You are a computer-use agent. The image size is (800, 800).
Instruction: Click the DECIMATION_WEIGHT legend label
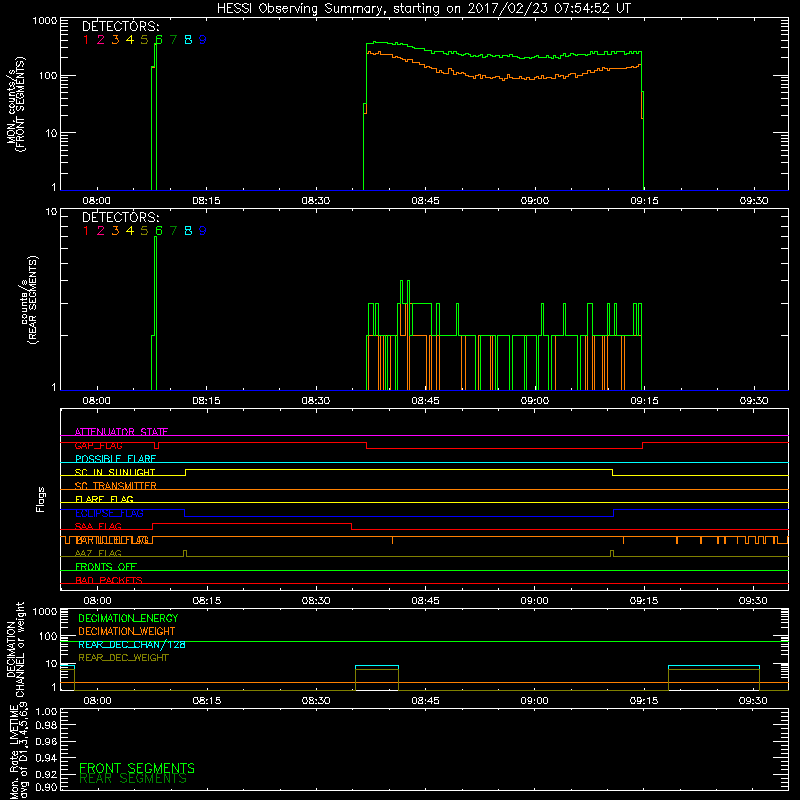(127, 631)
